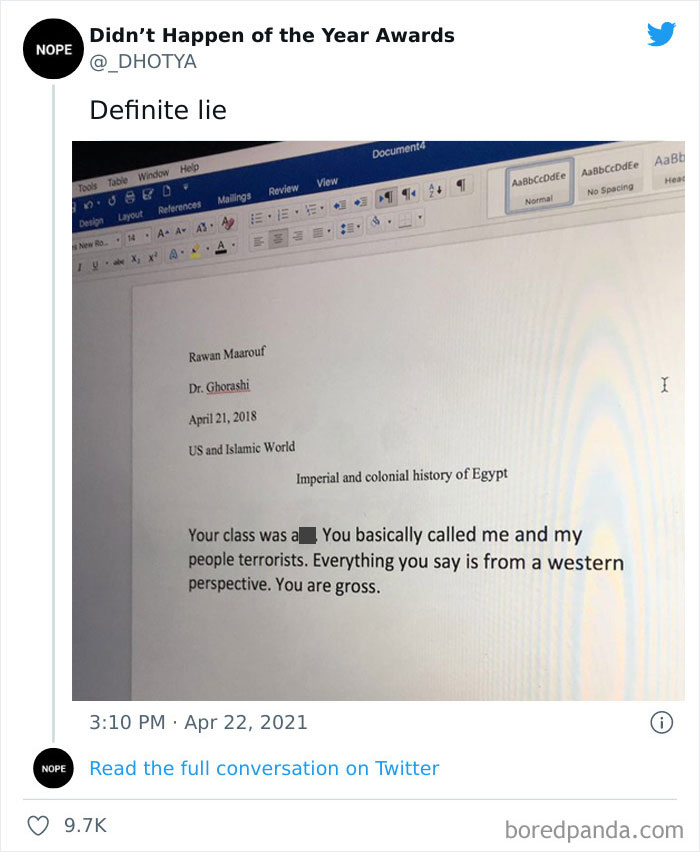Click the show paragraph marks icon
Screen dimensions: 700x852
[460, 186]
